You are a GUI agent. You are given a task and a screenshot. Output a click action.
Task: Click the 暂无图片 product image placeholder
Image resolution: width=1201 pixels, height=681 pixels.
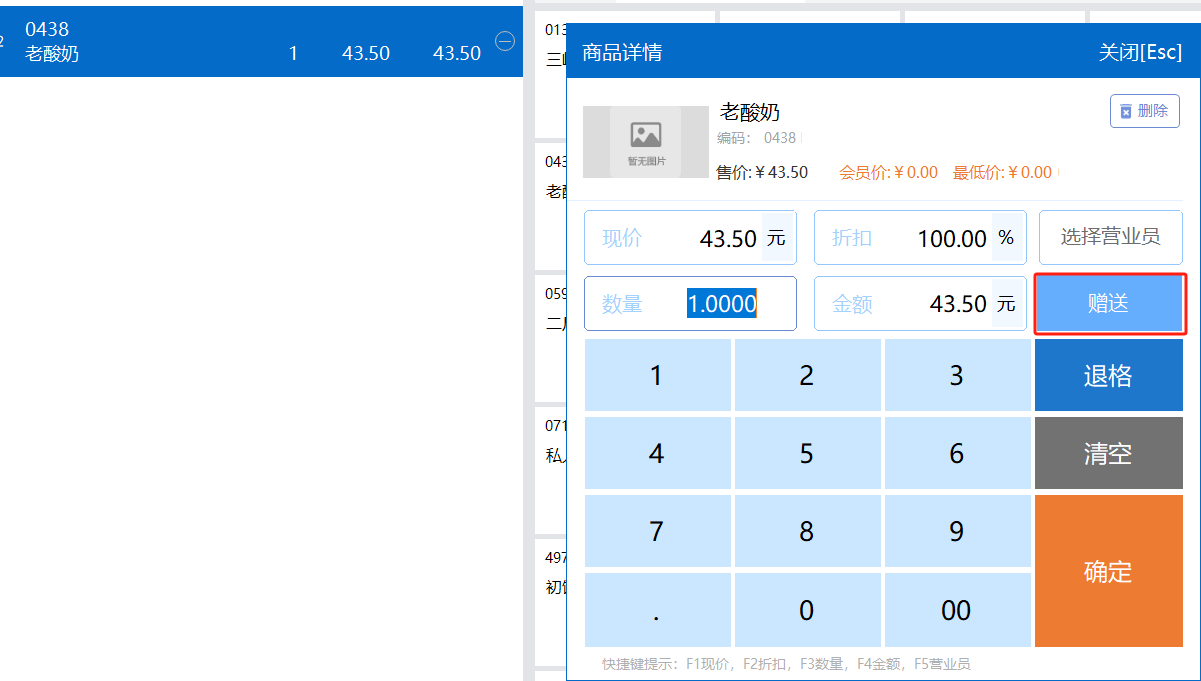[x=646, y=142]
